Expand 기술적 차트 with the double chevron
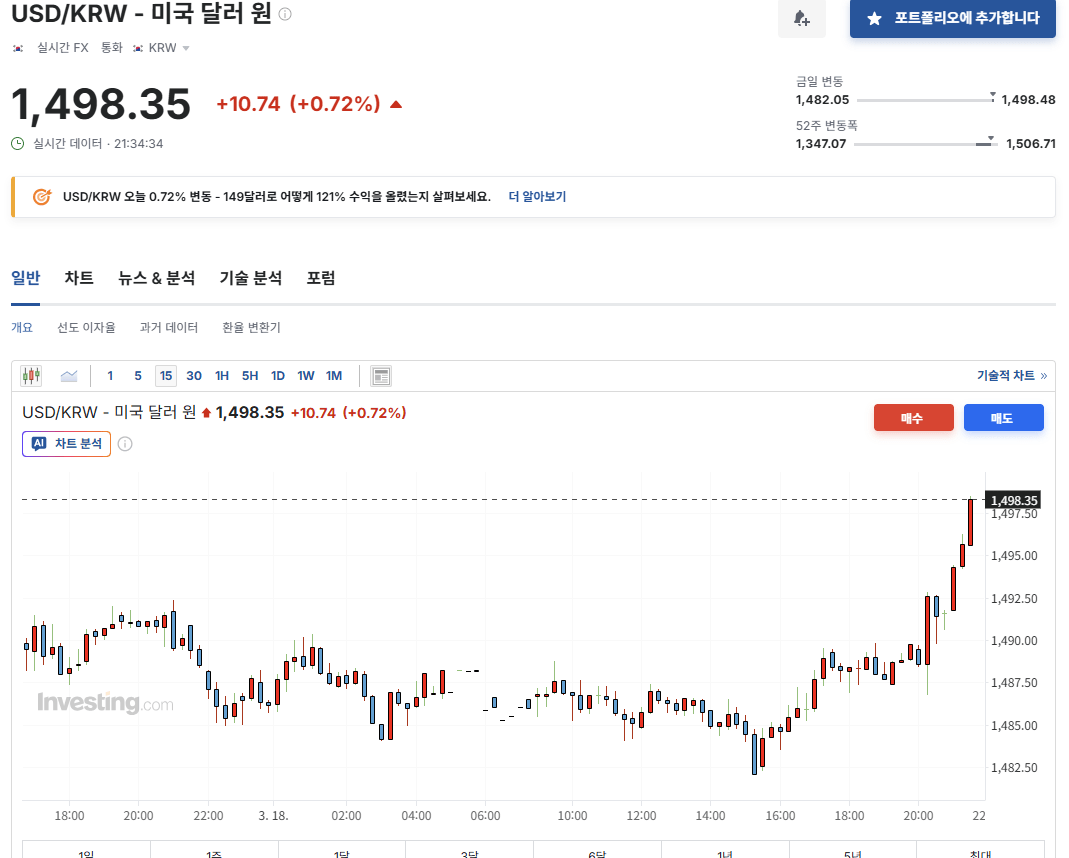Screen dimensions: 1069x858 (x=1043, y=376)
